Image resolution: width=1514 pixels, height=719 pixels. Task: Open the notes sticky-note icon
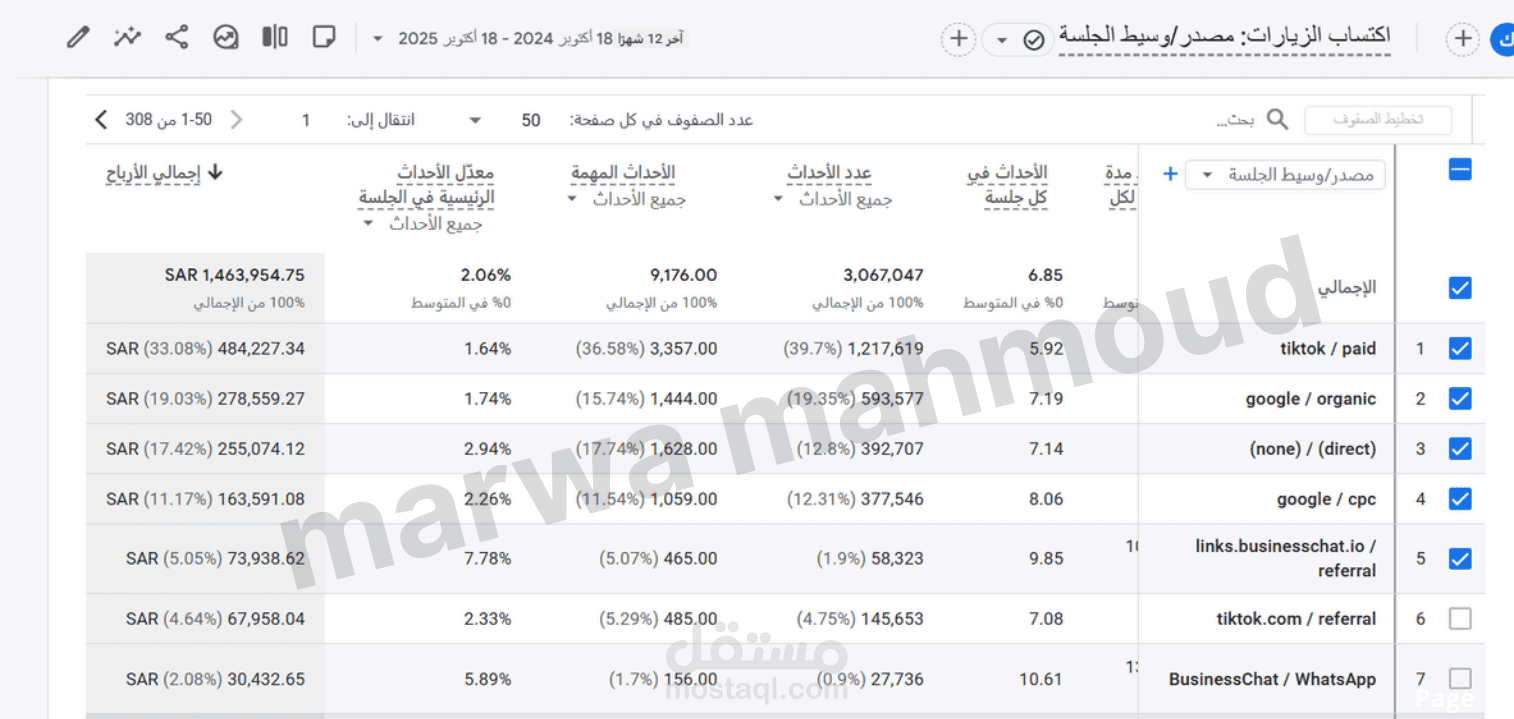[322, 36]
